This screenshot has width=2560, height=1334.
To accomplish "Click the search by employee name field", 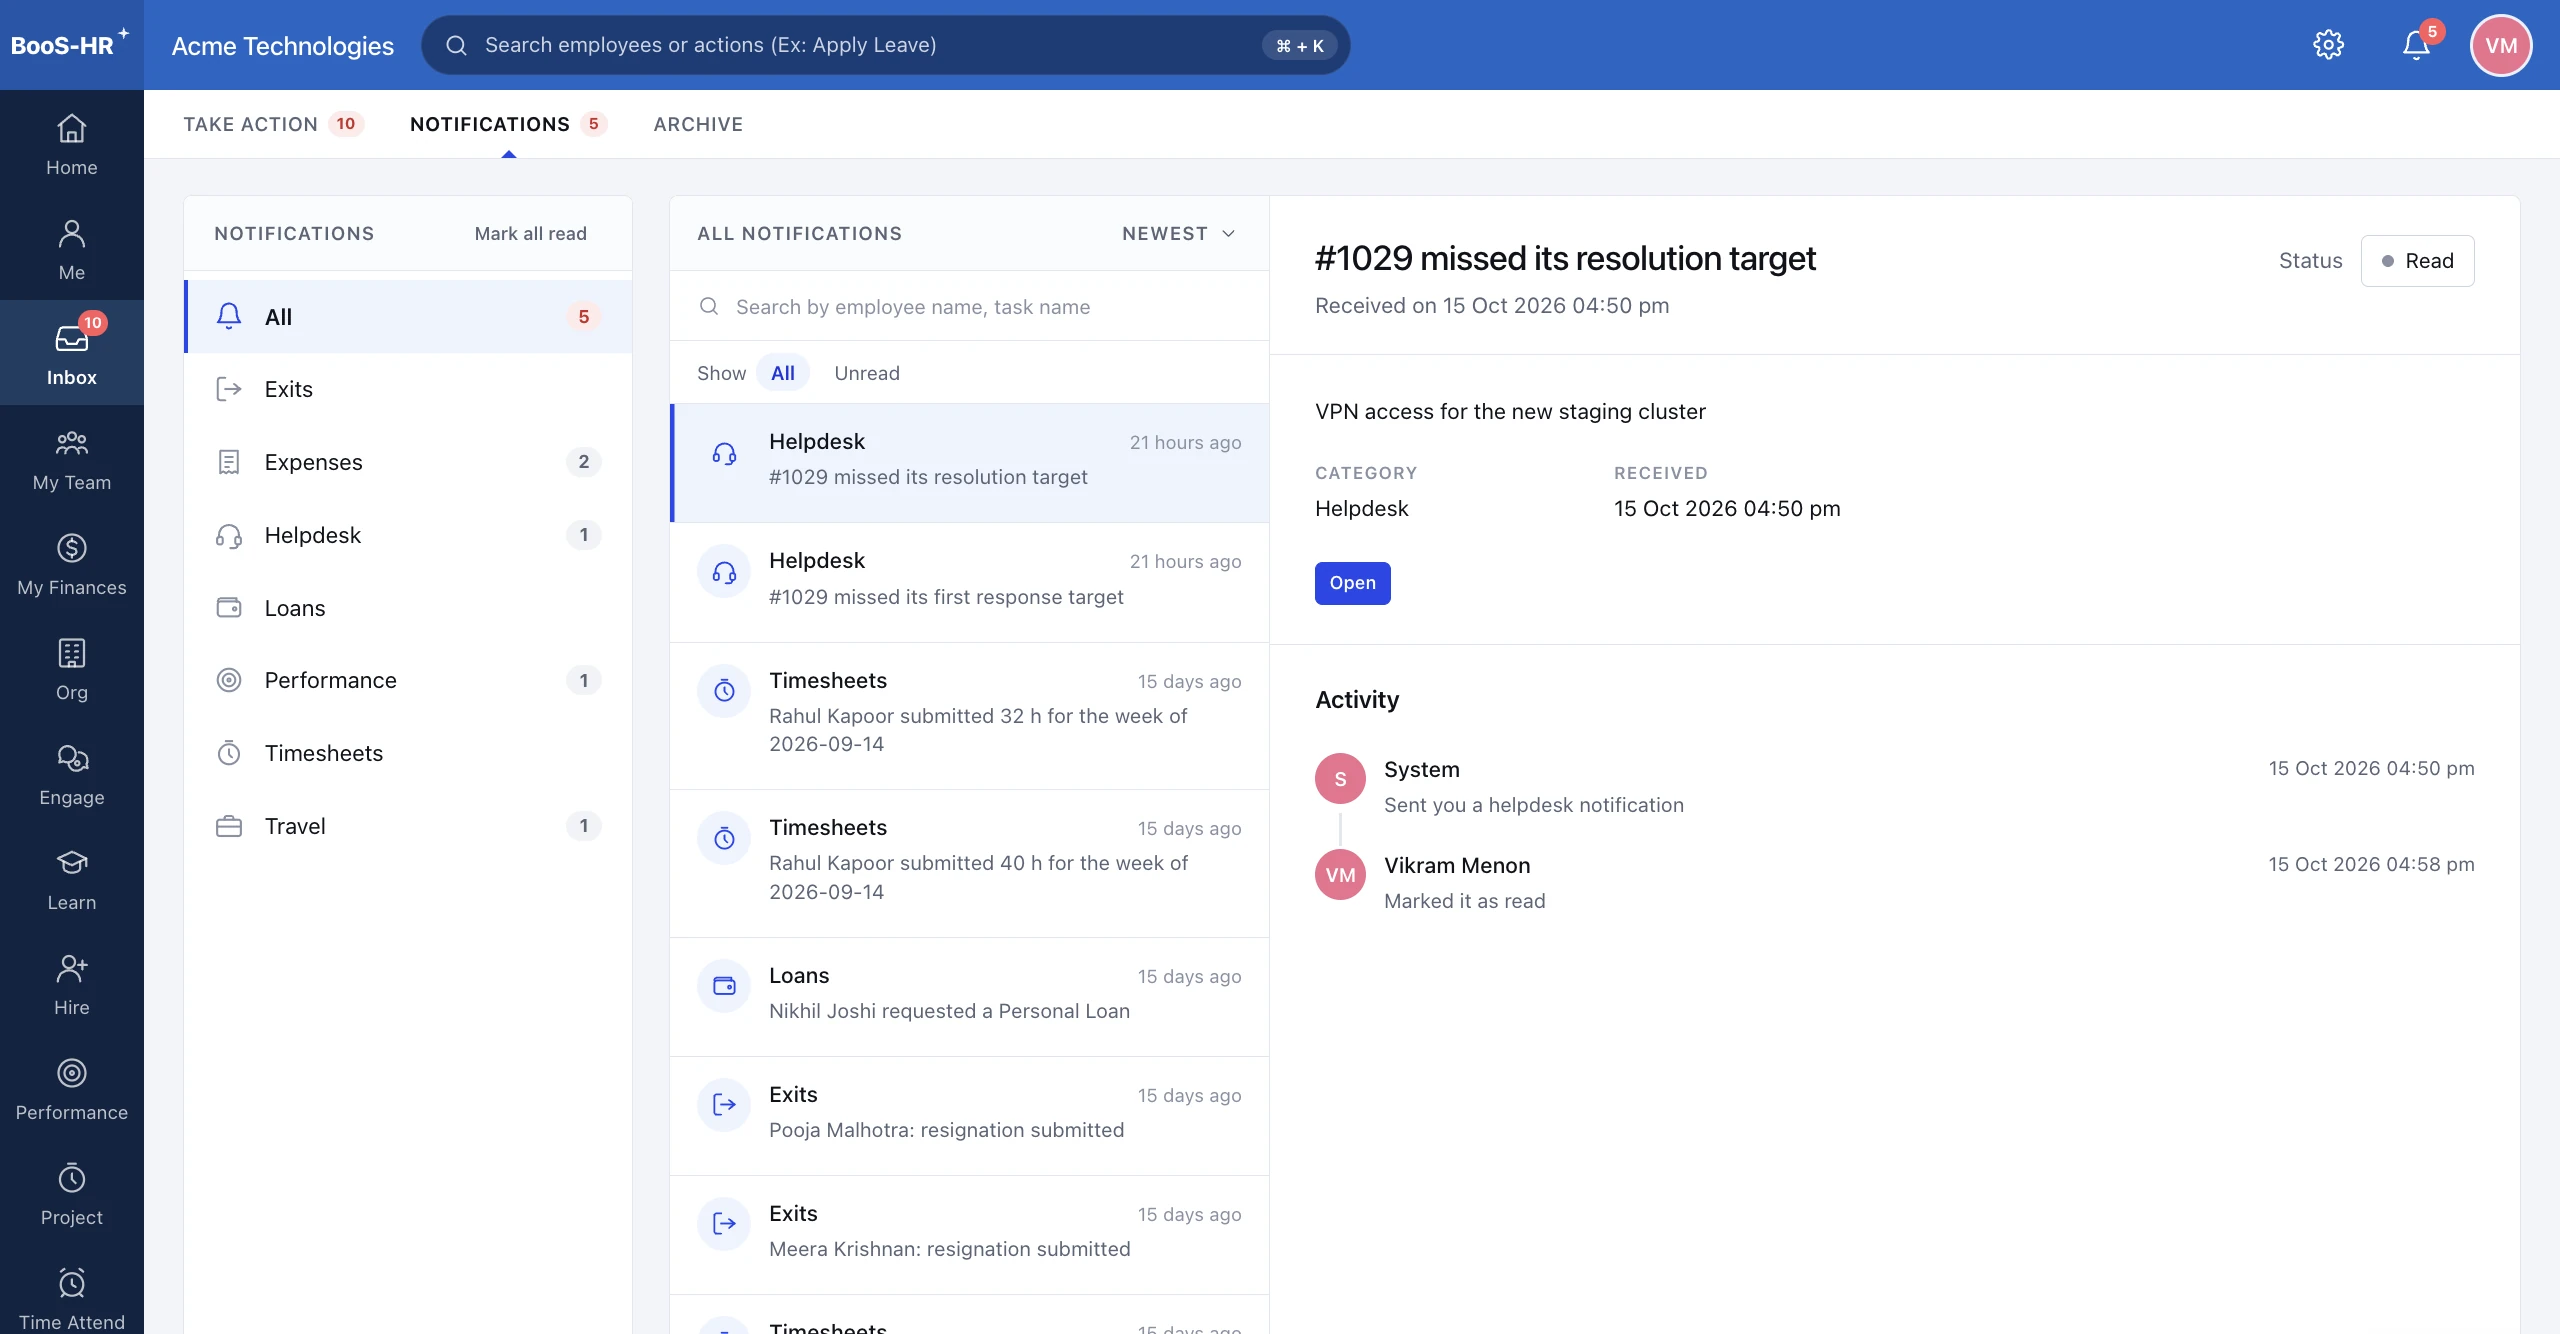I will tap(969, 306).
